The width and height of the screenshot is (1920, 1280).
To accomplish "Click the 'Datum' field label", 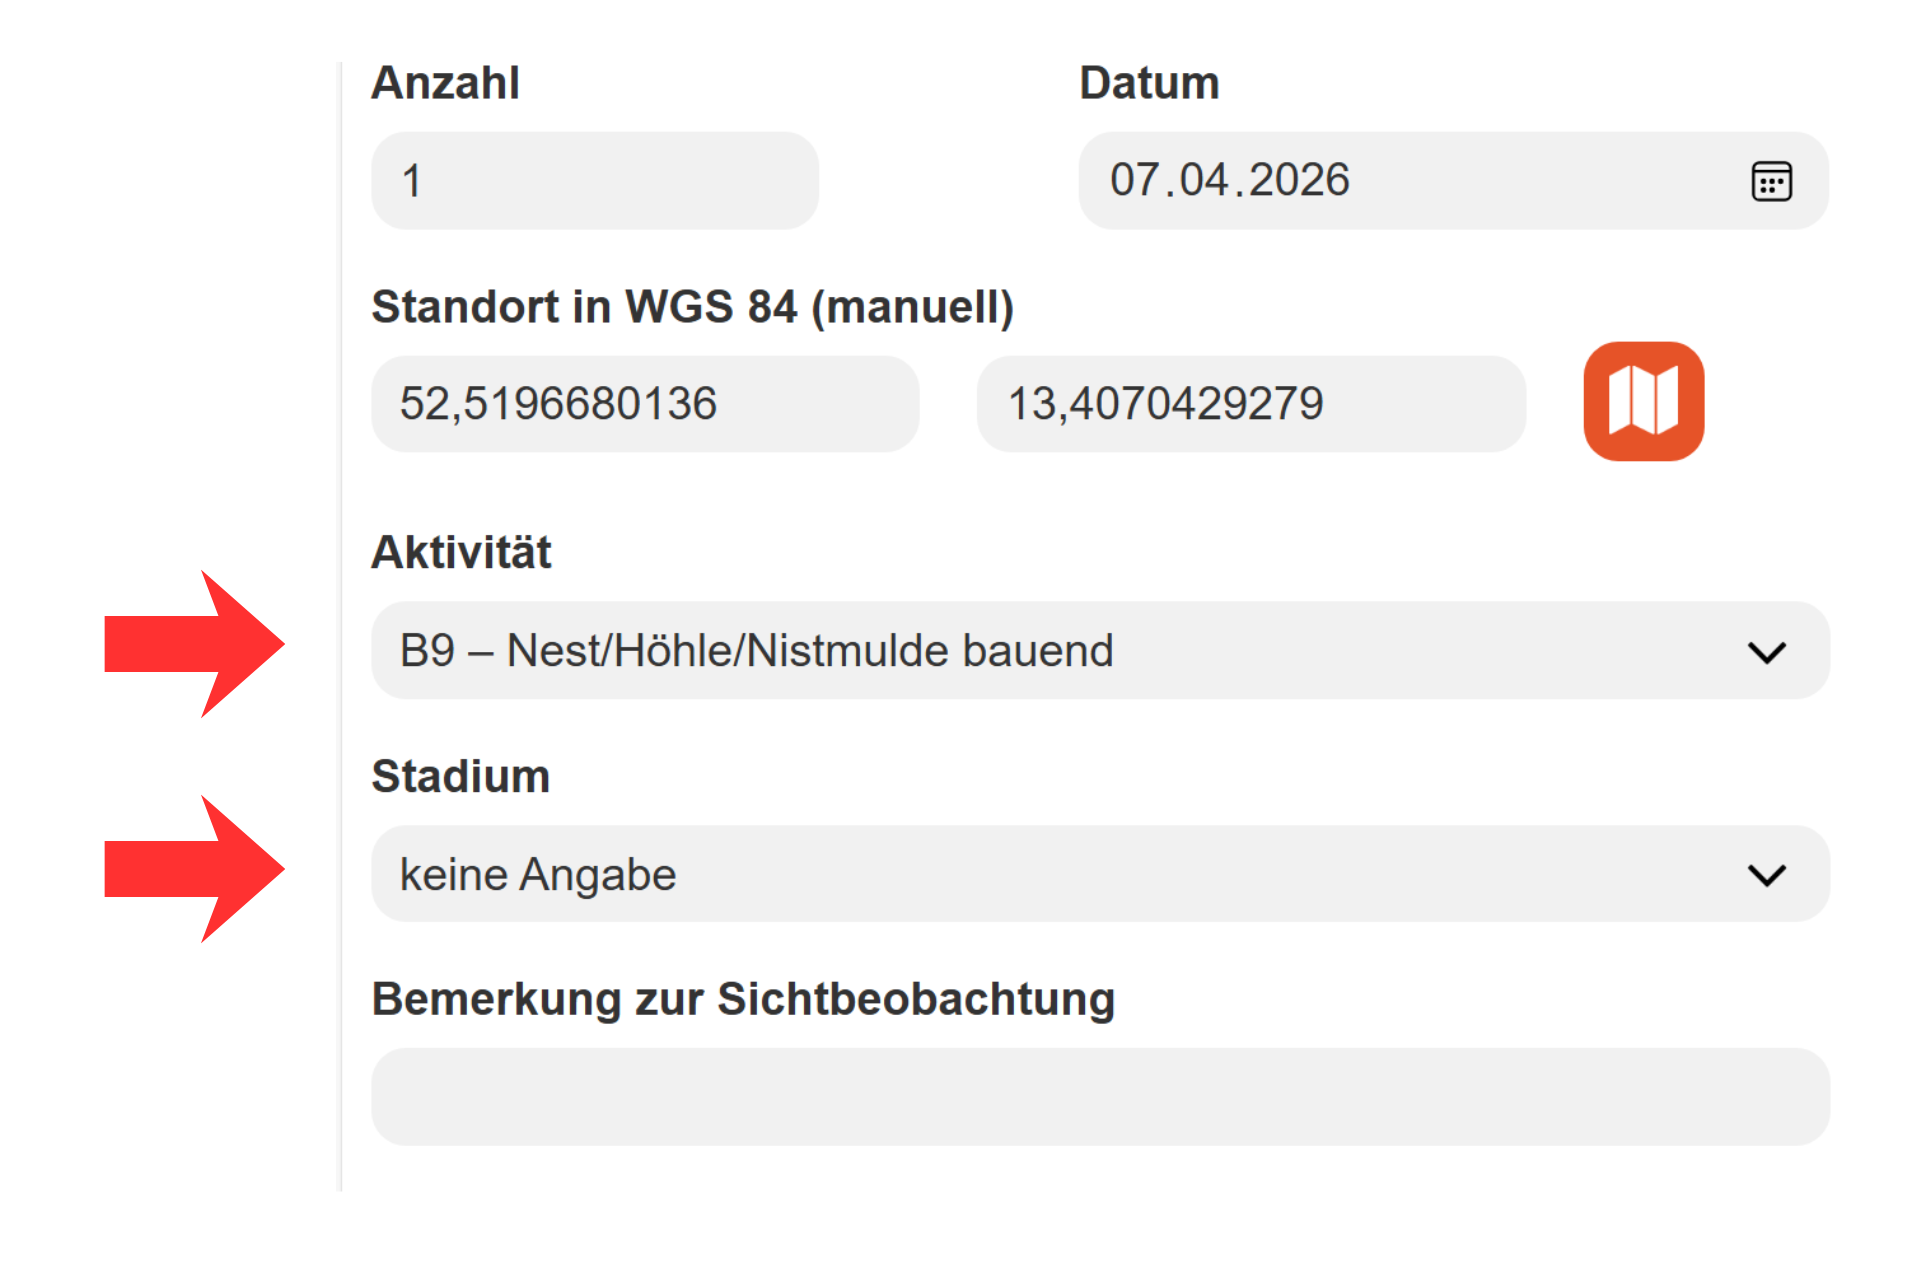I will (x=1149, y=83).
